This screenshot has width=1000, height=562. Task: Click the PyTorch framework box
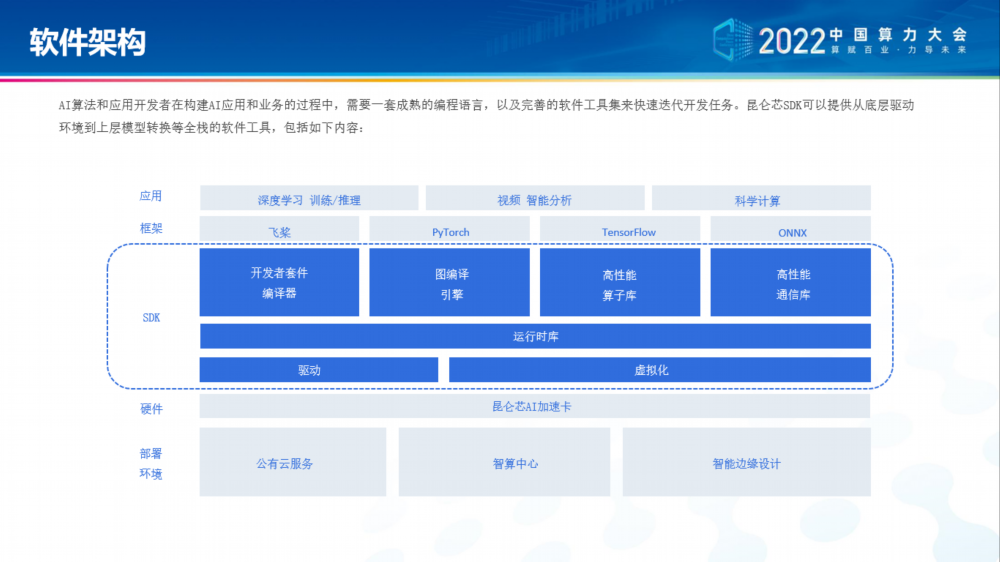coord(450,229)
